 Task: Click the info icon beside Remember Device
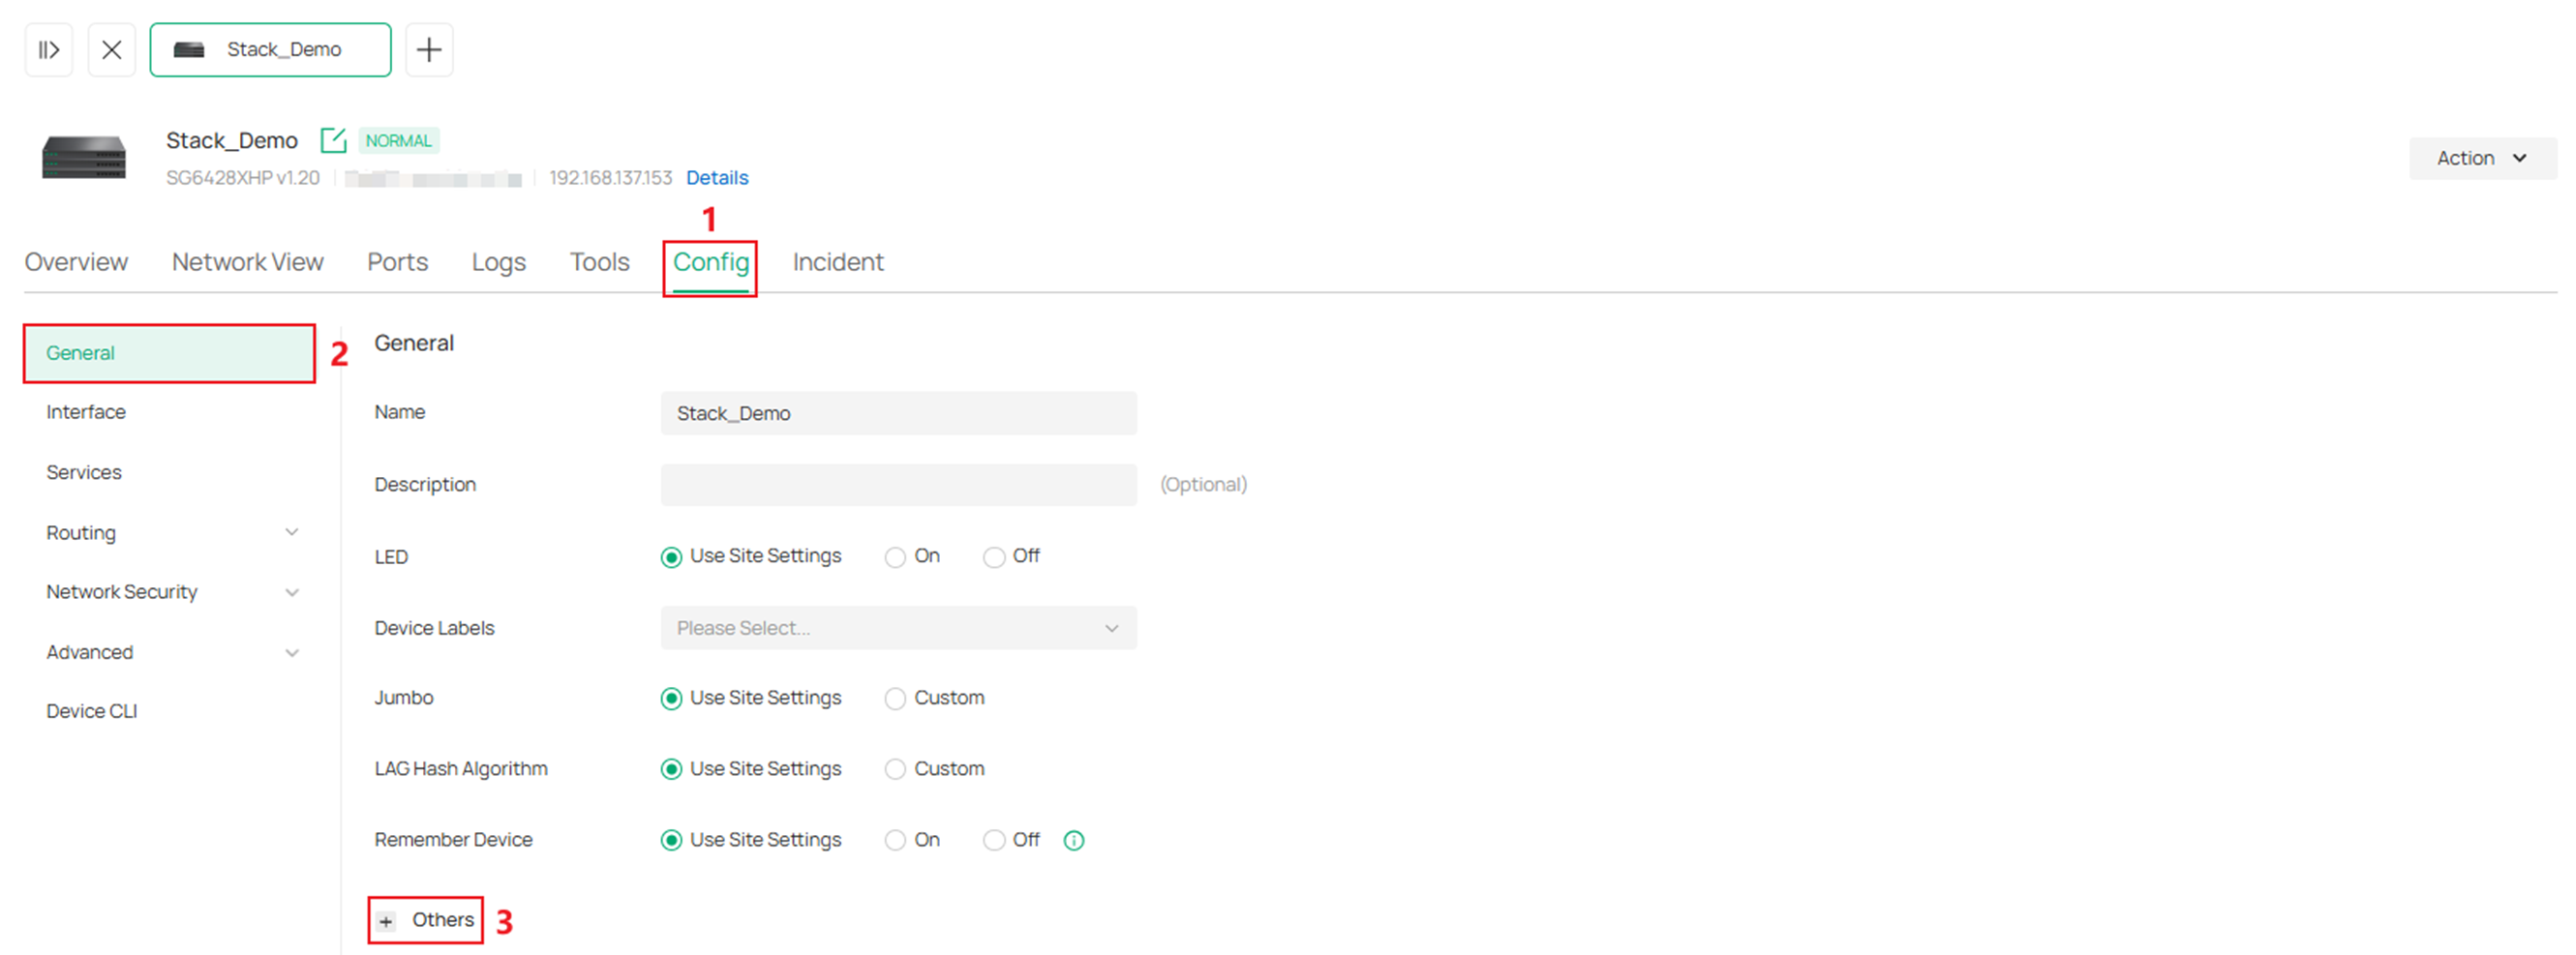(x=1073, y=840)
